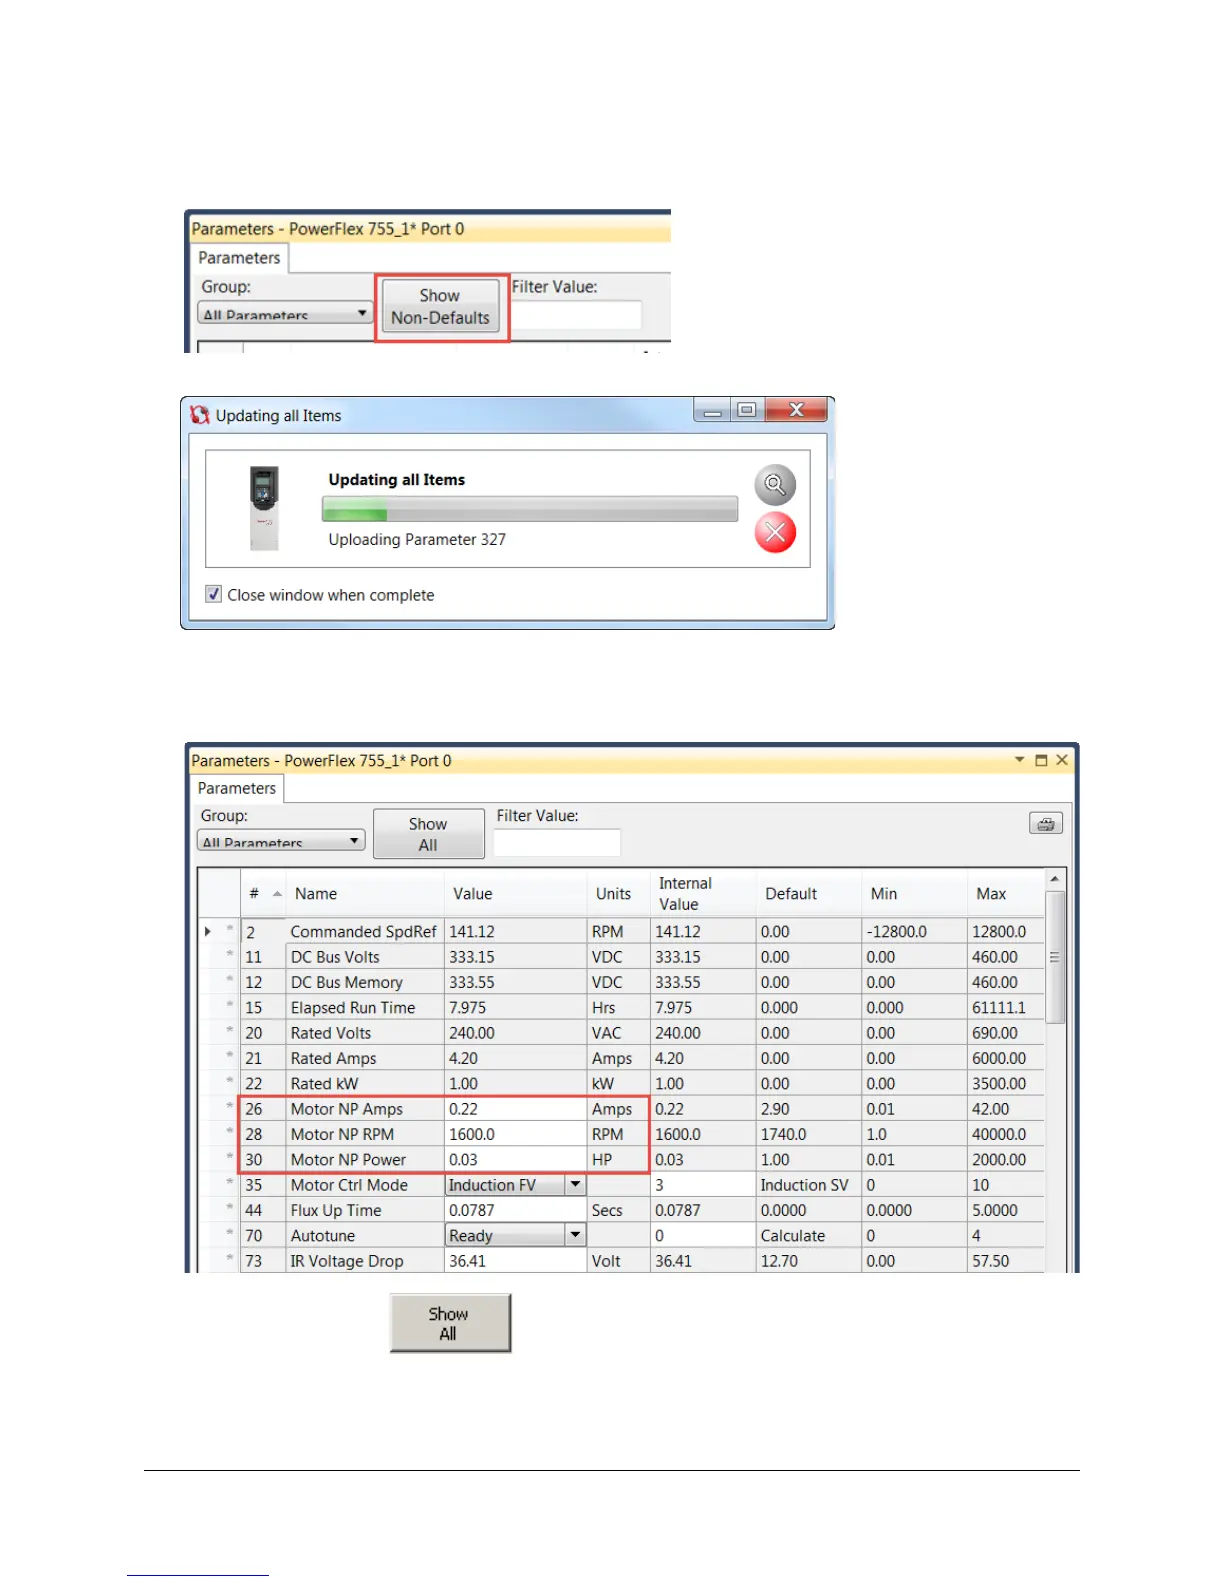Click IR Voltage Drop value cell 36.41

click(x=515, y=1261)
